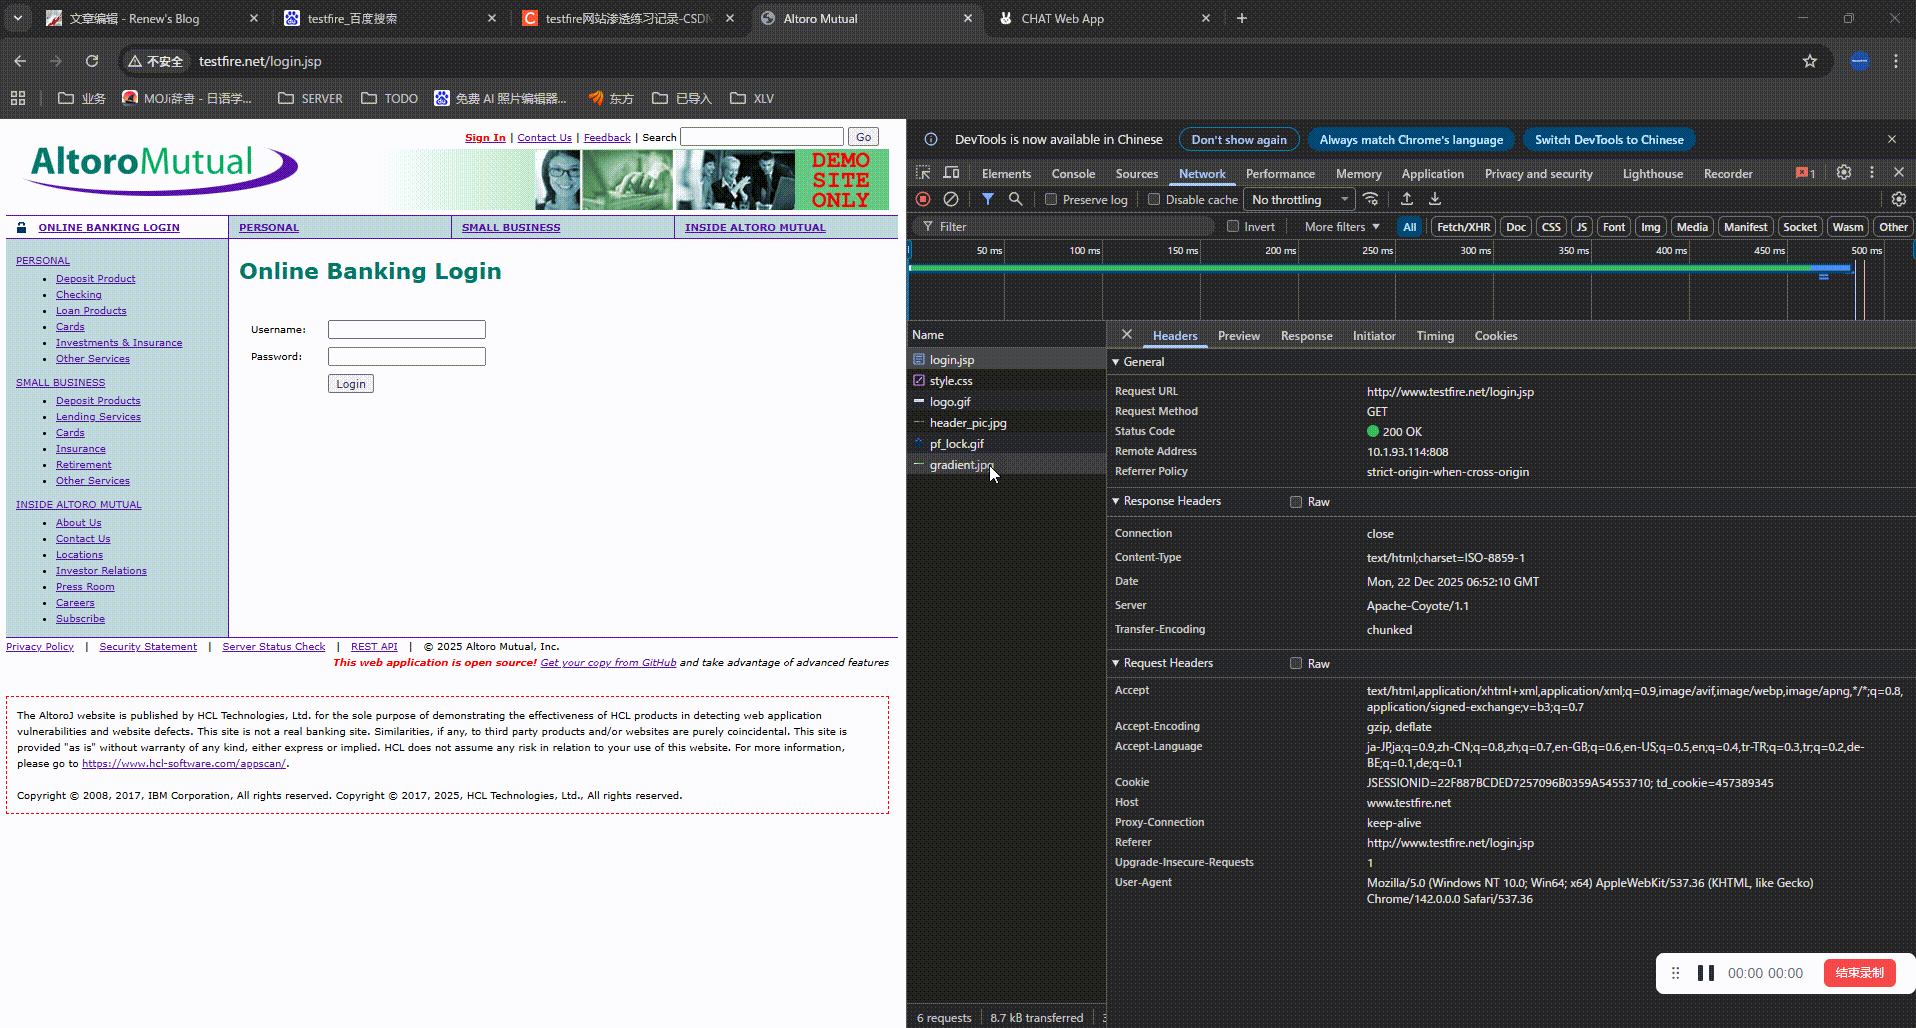Open the Timing tab of the request

[1434, 336]
